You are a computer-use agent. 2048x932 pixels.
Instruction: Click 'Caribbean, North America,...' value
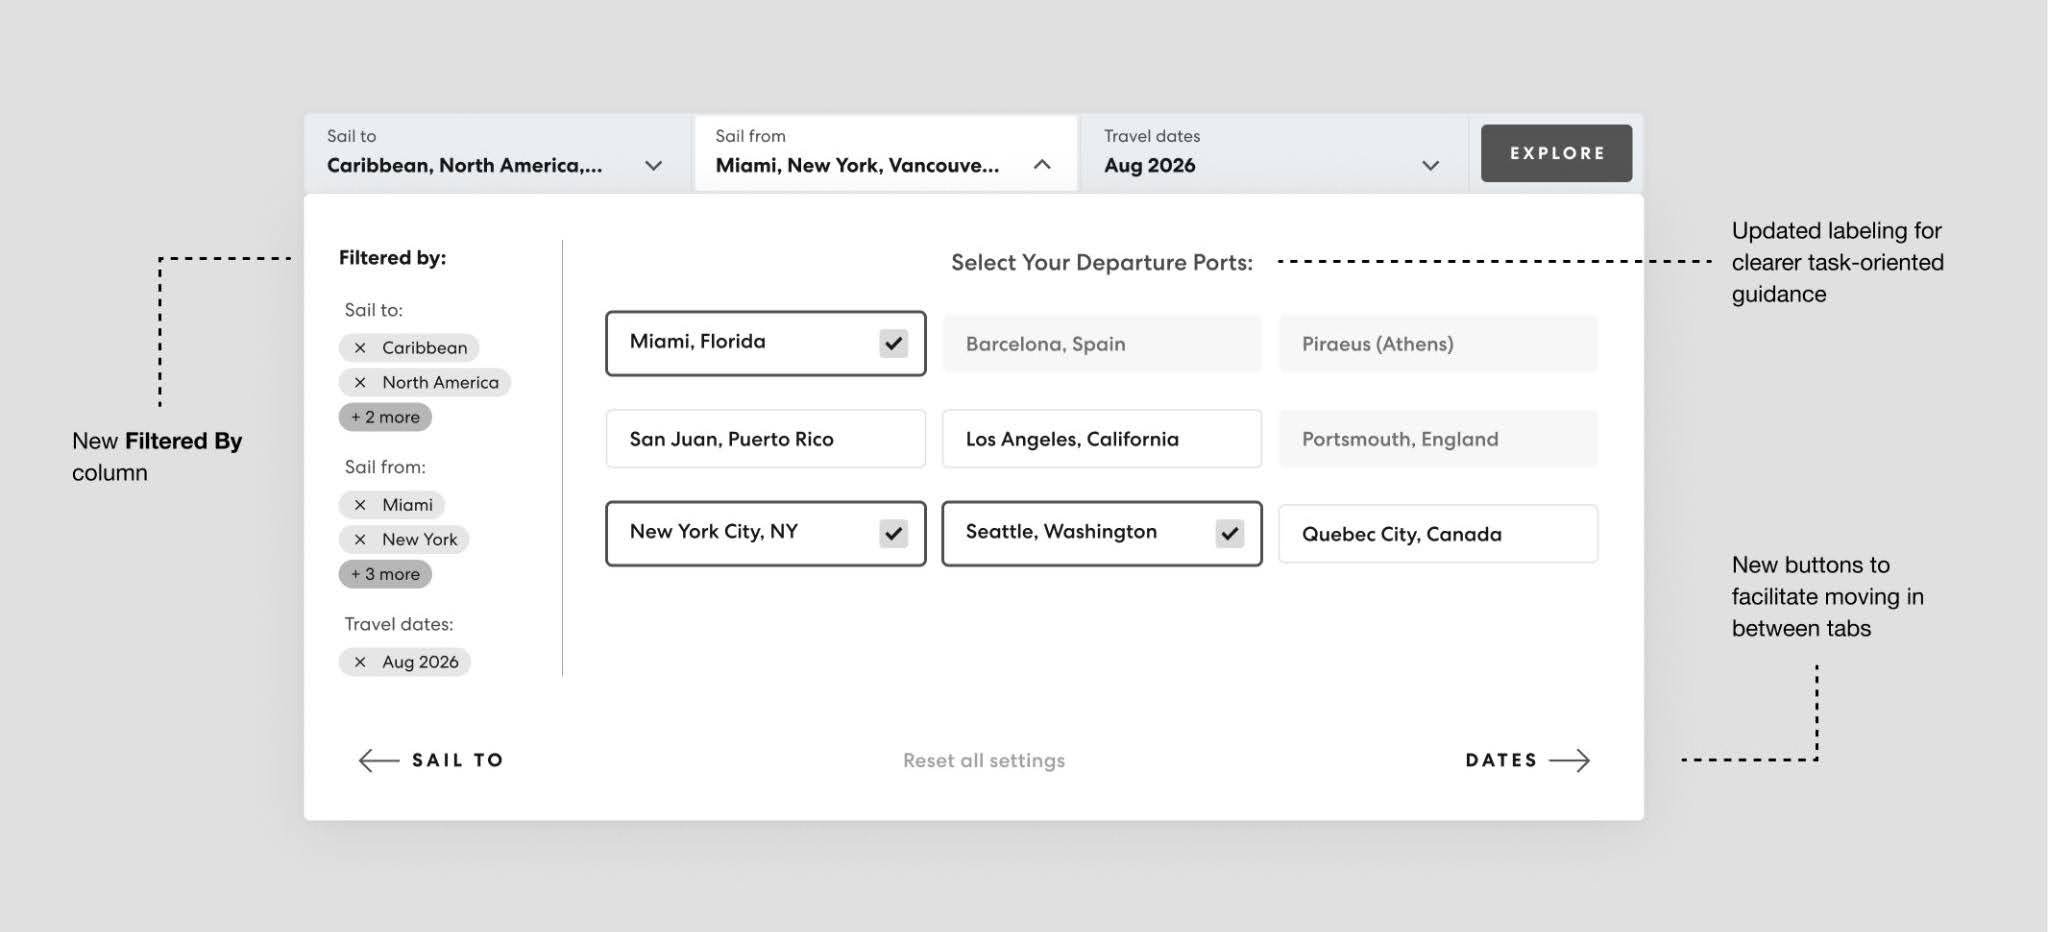coord(464,166)
